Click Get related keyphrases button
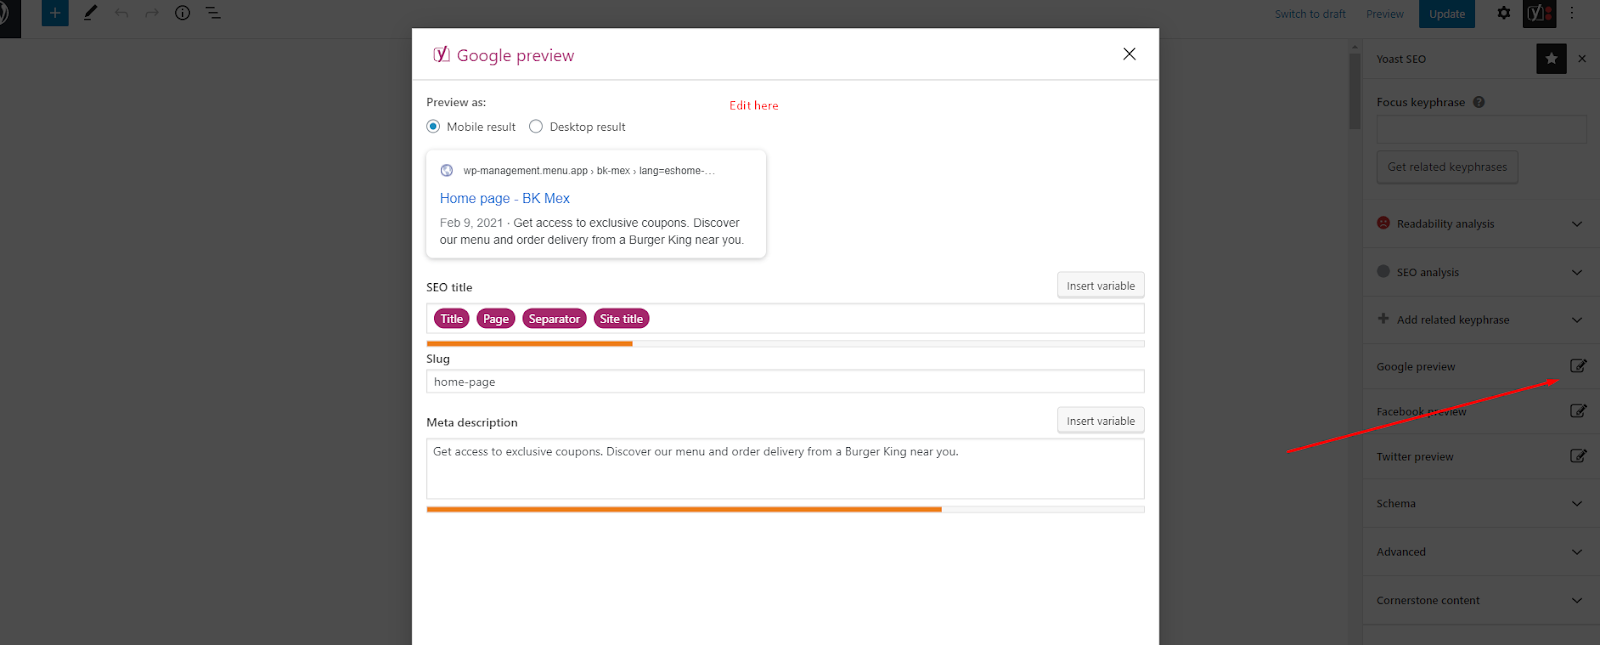Image resolution: width=1600 pixels, height=645 pixels. 1447,167
